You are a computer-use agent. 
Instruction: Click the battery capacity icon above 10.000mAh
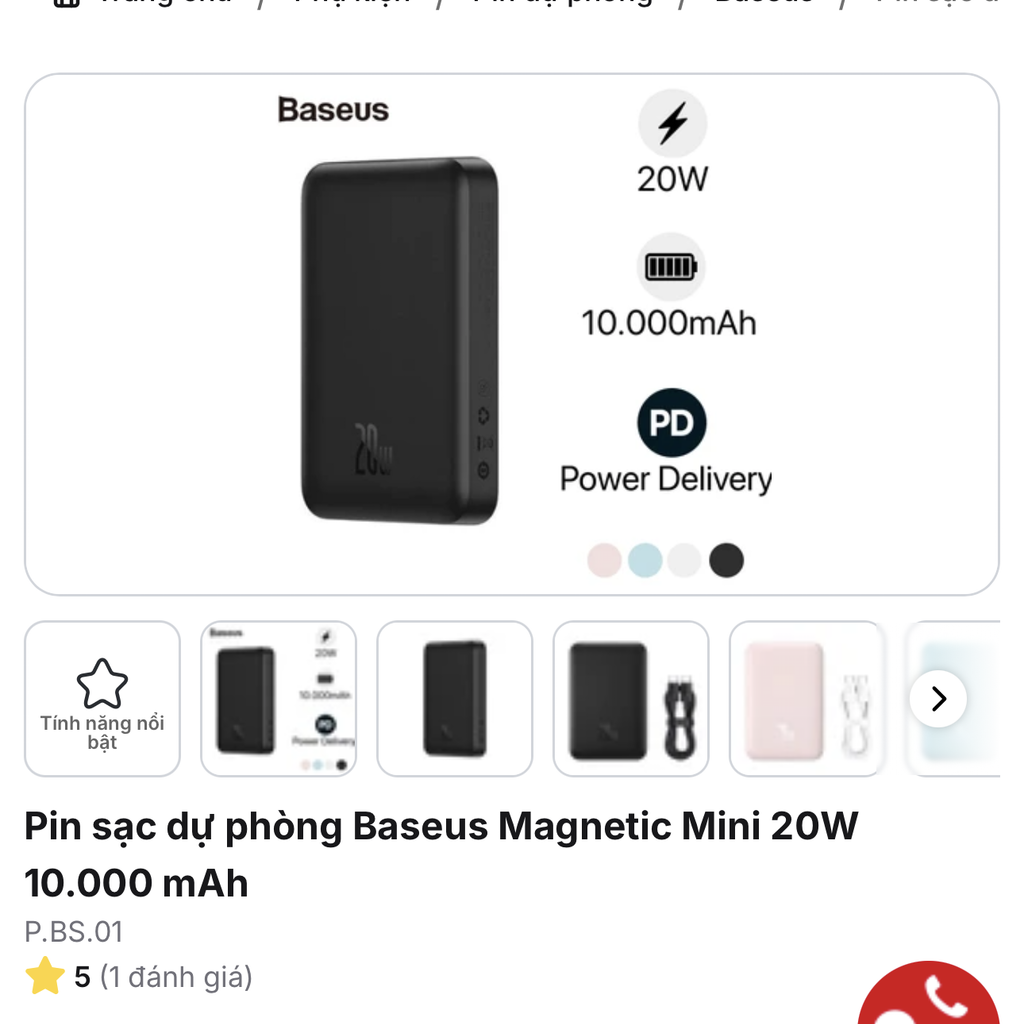[x=670, y=267]
